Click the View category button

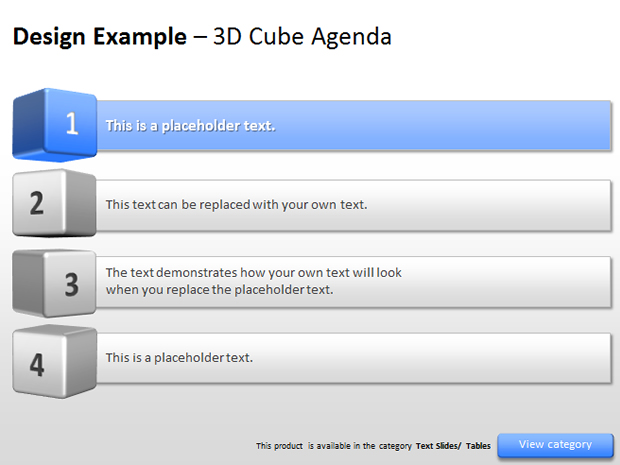click(x=555, y=445)
